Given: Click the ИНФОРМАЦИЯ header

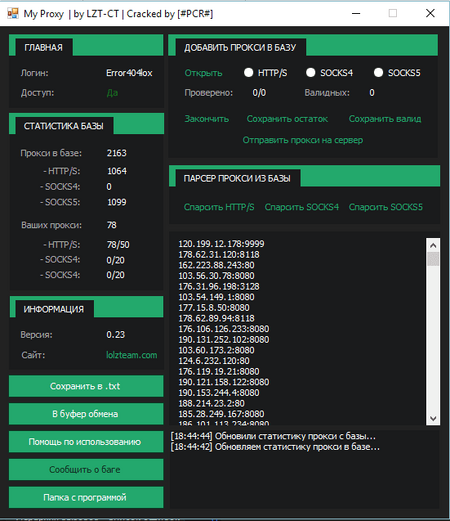Looking at the screenshot, I should click(54, 309).
